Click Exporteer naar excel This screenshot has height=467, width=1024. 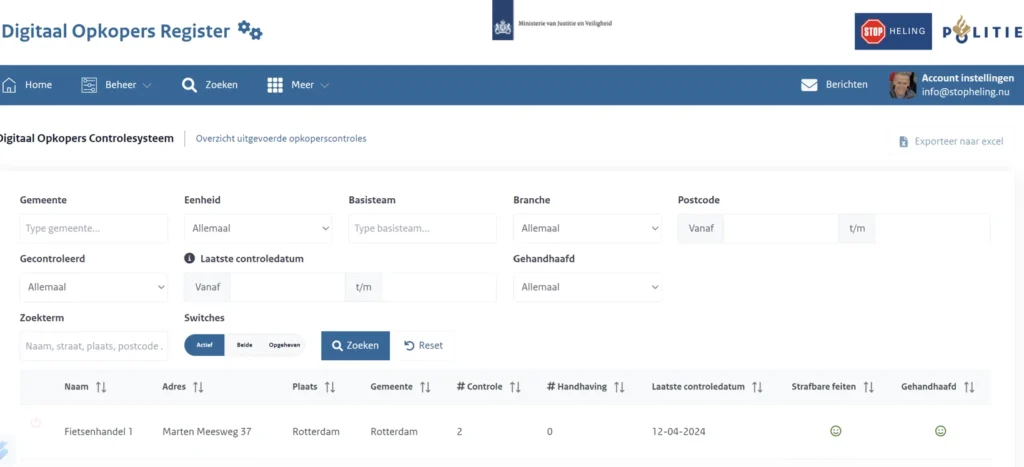click(x=951, y=141)
